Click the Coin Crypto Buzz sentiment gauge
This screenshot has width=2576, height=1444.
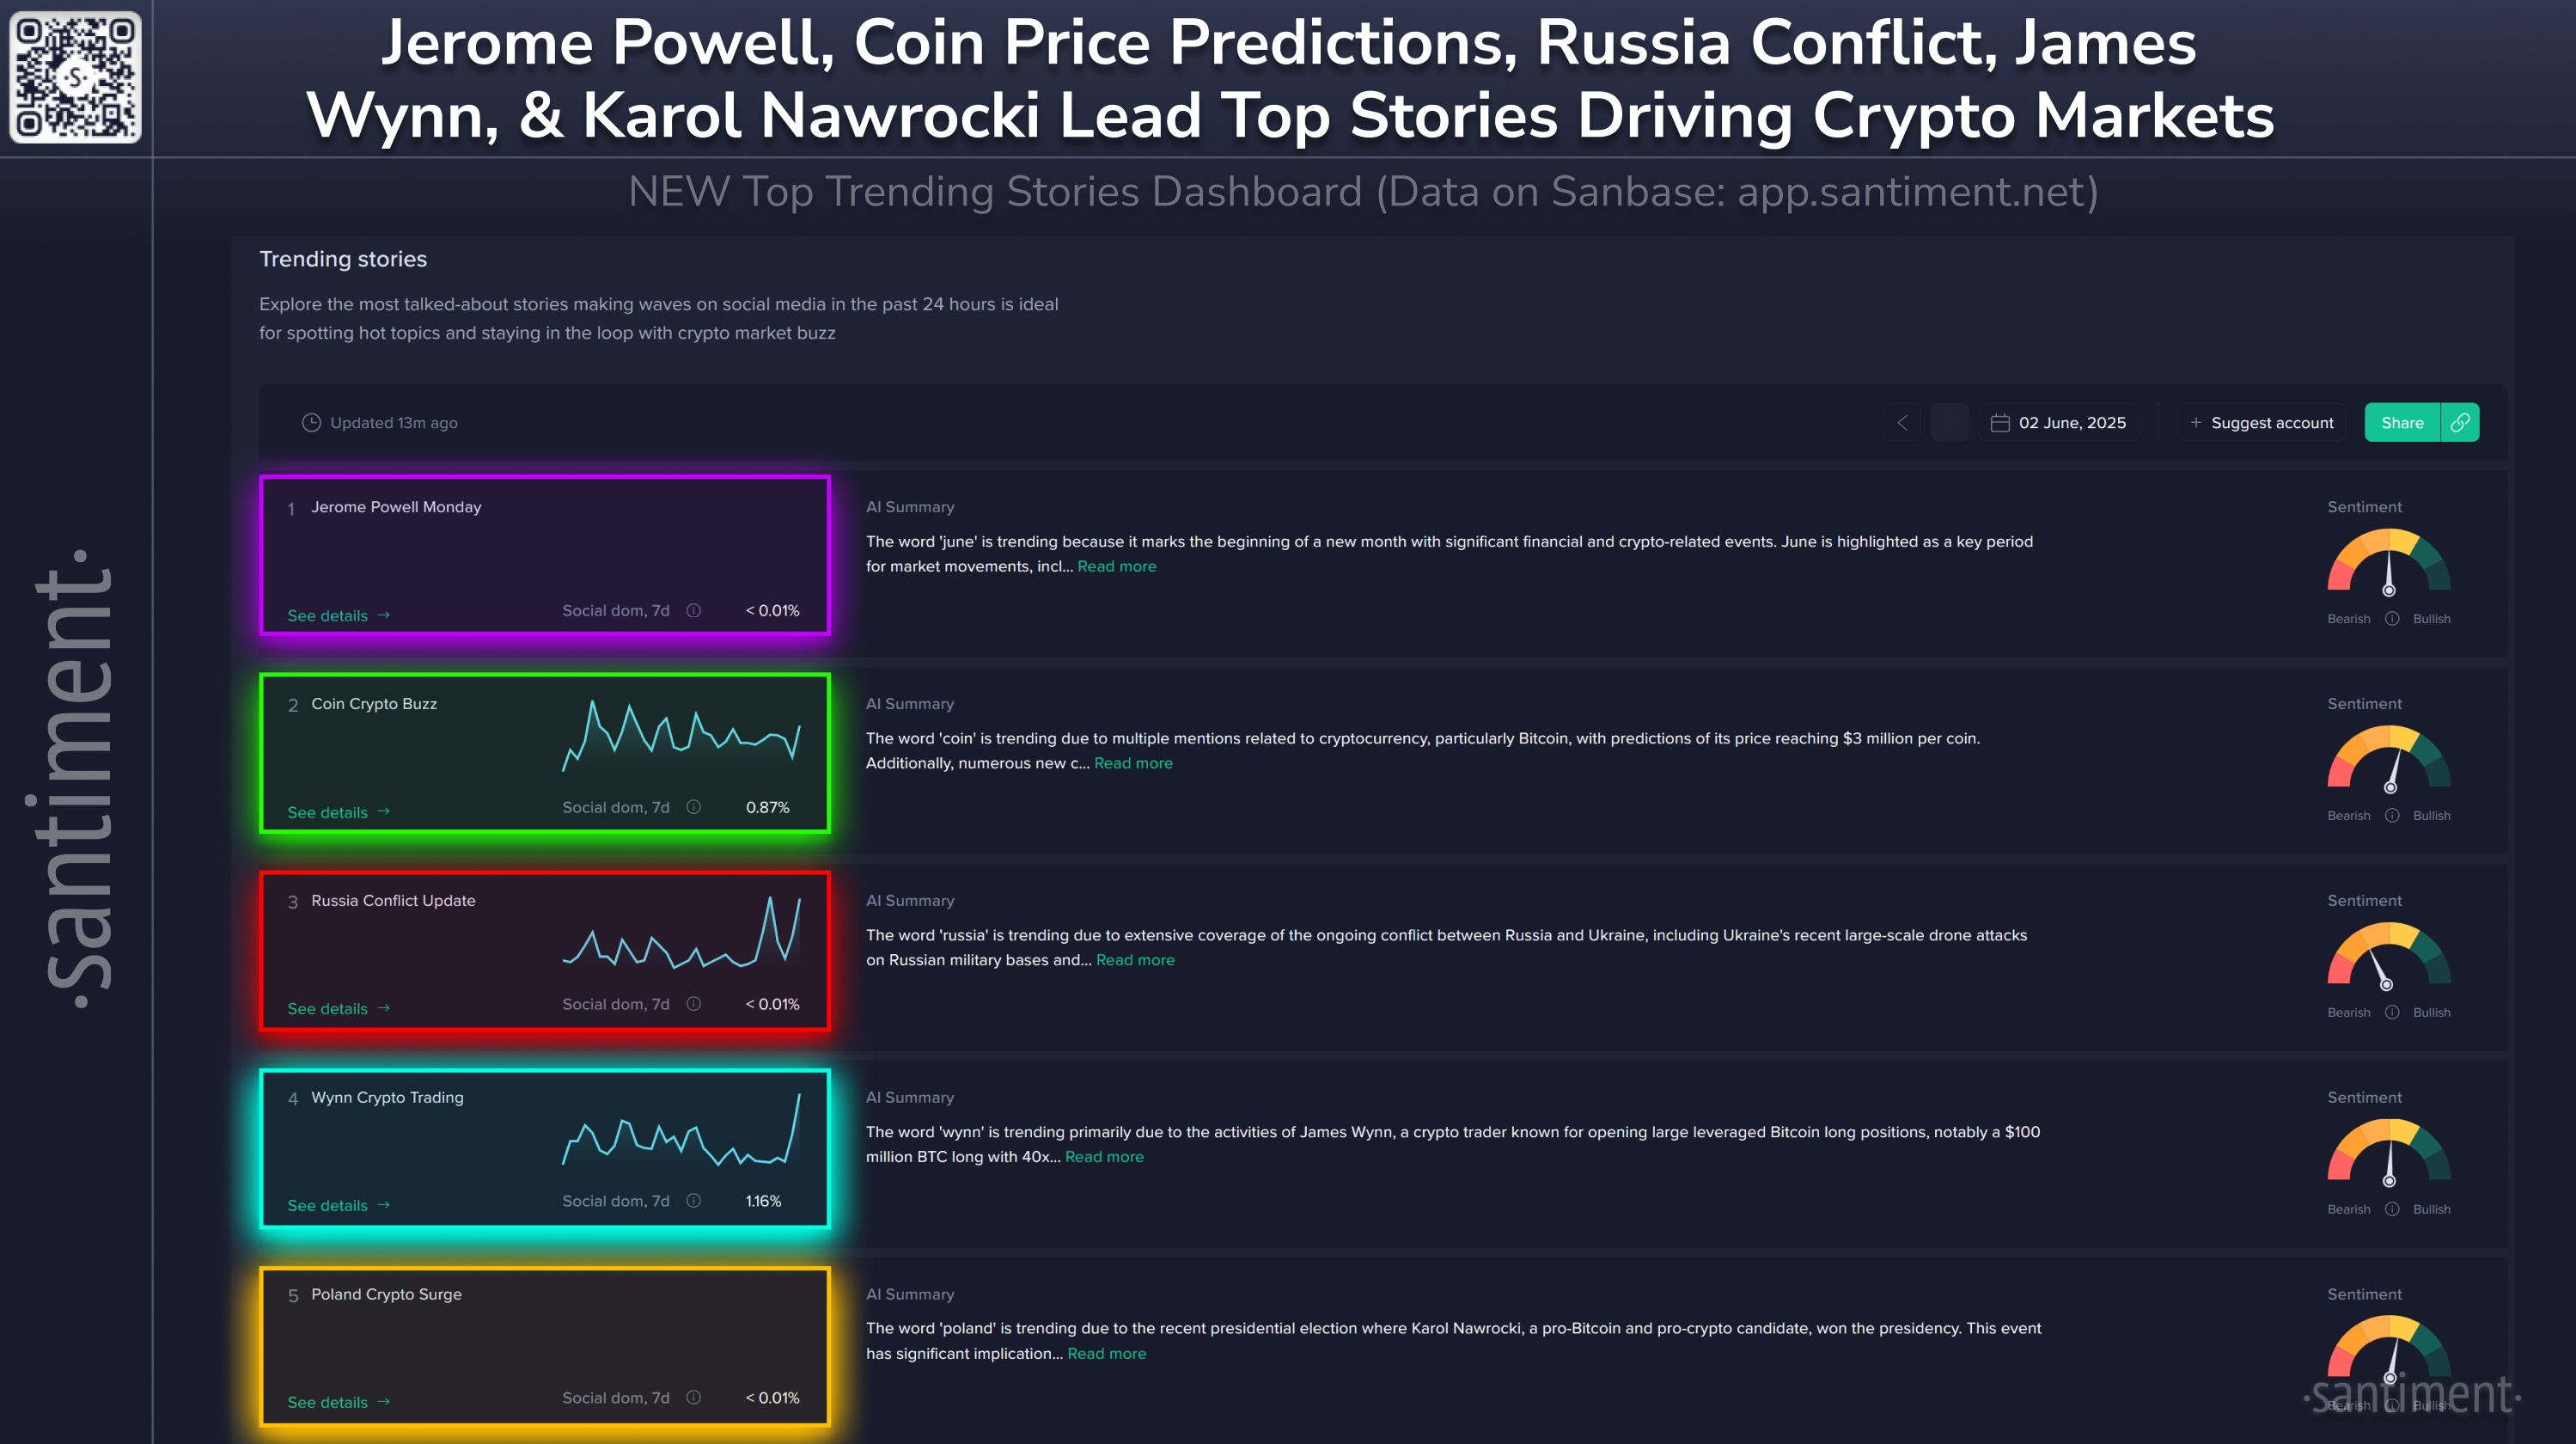click(2389, 758)
